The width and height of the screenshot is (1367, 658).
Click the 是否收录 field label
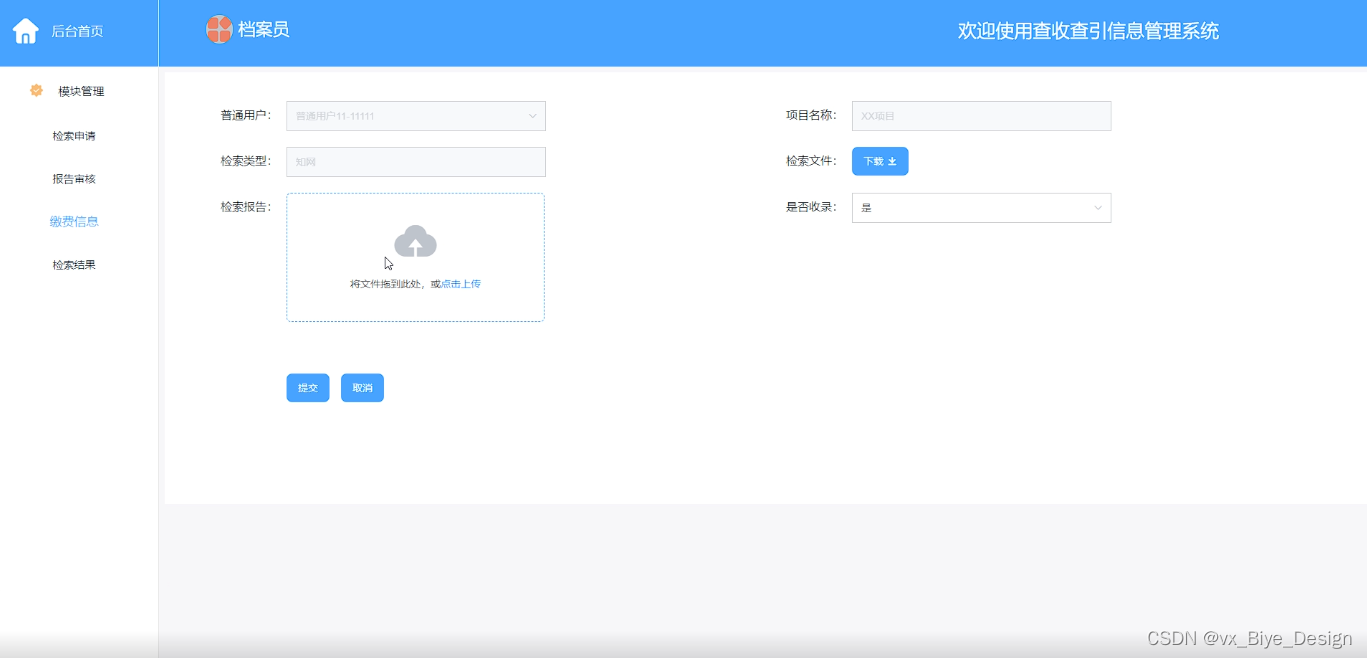pyautogui.click(x=811, y=208)
